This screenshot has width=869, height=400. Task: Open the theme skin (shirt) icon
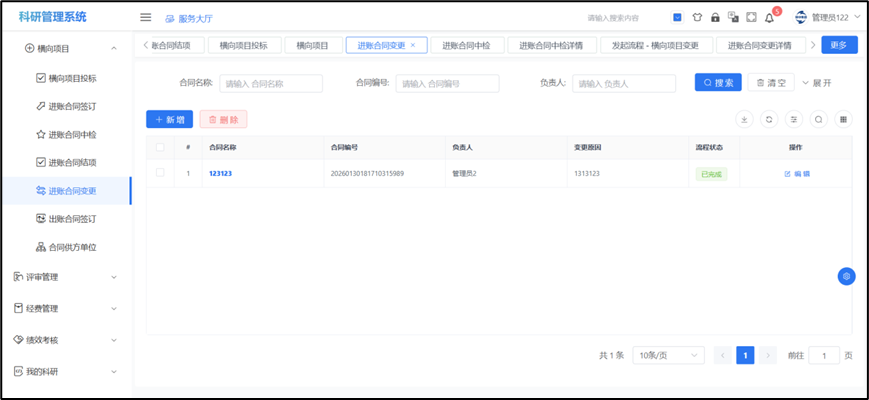pyautogui.click(x=697, y=17)
